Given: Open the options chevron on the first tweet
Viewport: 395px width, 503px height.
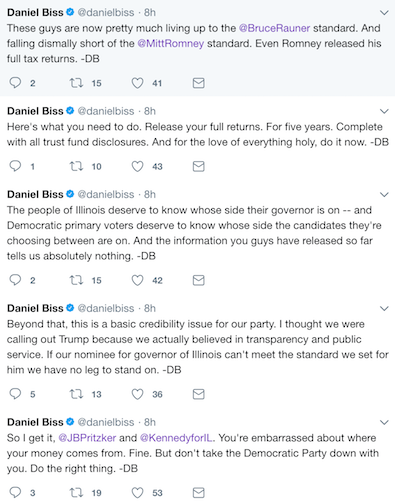Looking at the screenshot, I should [x=384, y=13].
